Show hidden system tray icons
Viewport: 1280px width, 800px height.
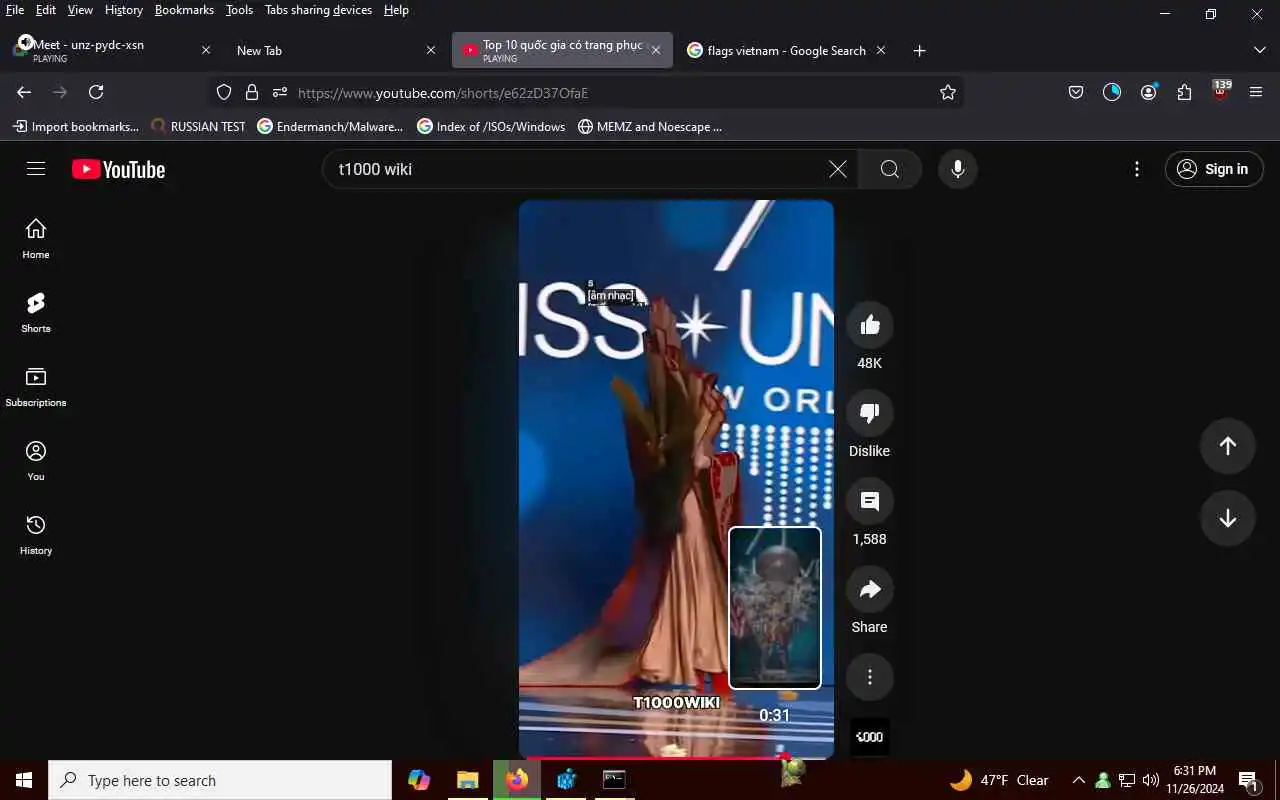(1078, 780)
